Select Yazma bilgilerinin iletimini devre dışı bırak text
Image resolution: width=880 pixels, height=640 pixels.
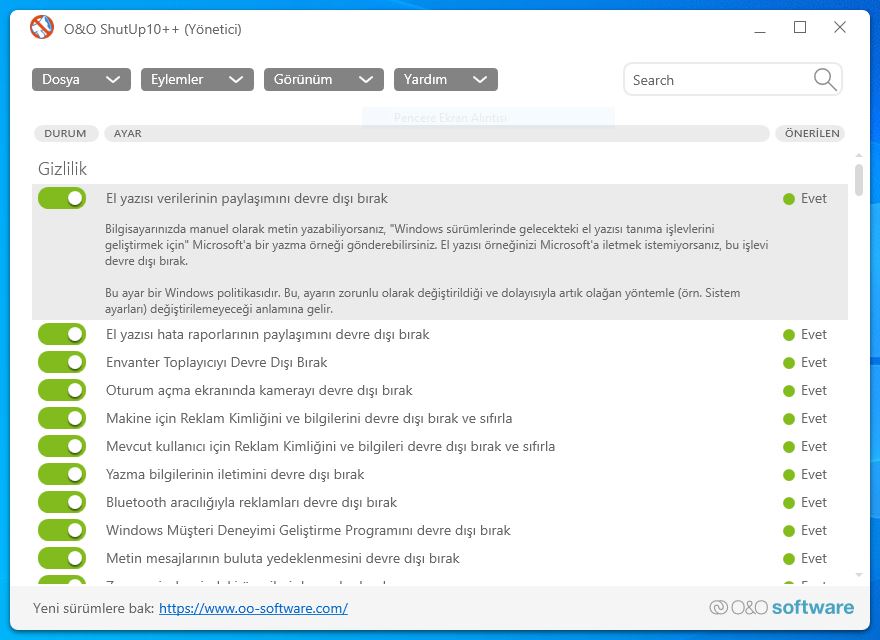point(235,475)
